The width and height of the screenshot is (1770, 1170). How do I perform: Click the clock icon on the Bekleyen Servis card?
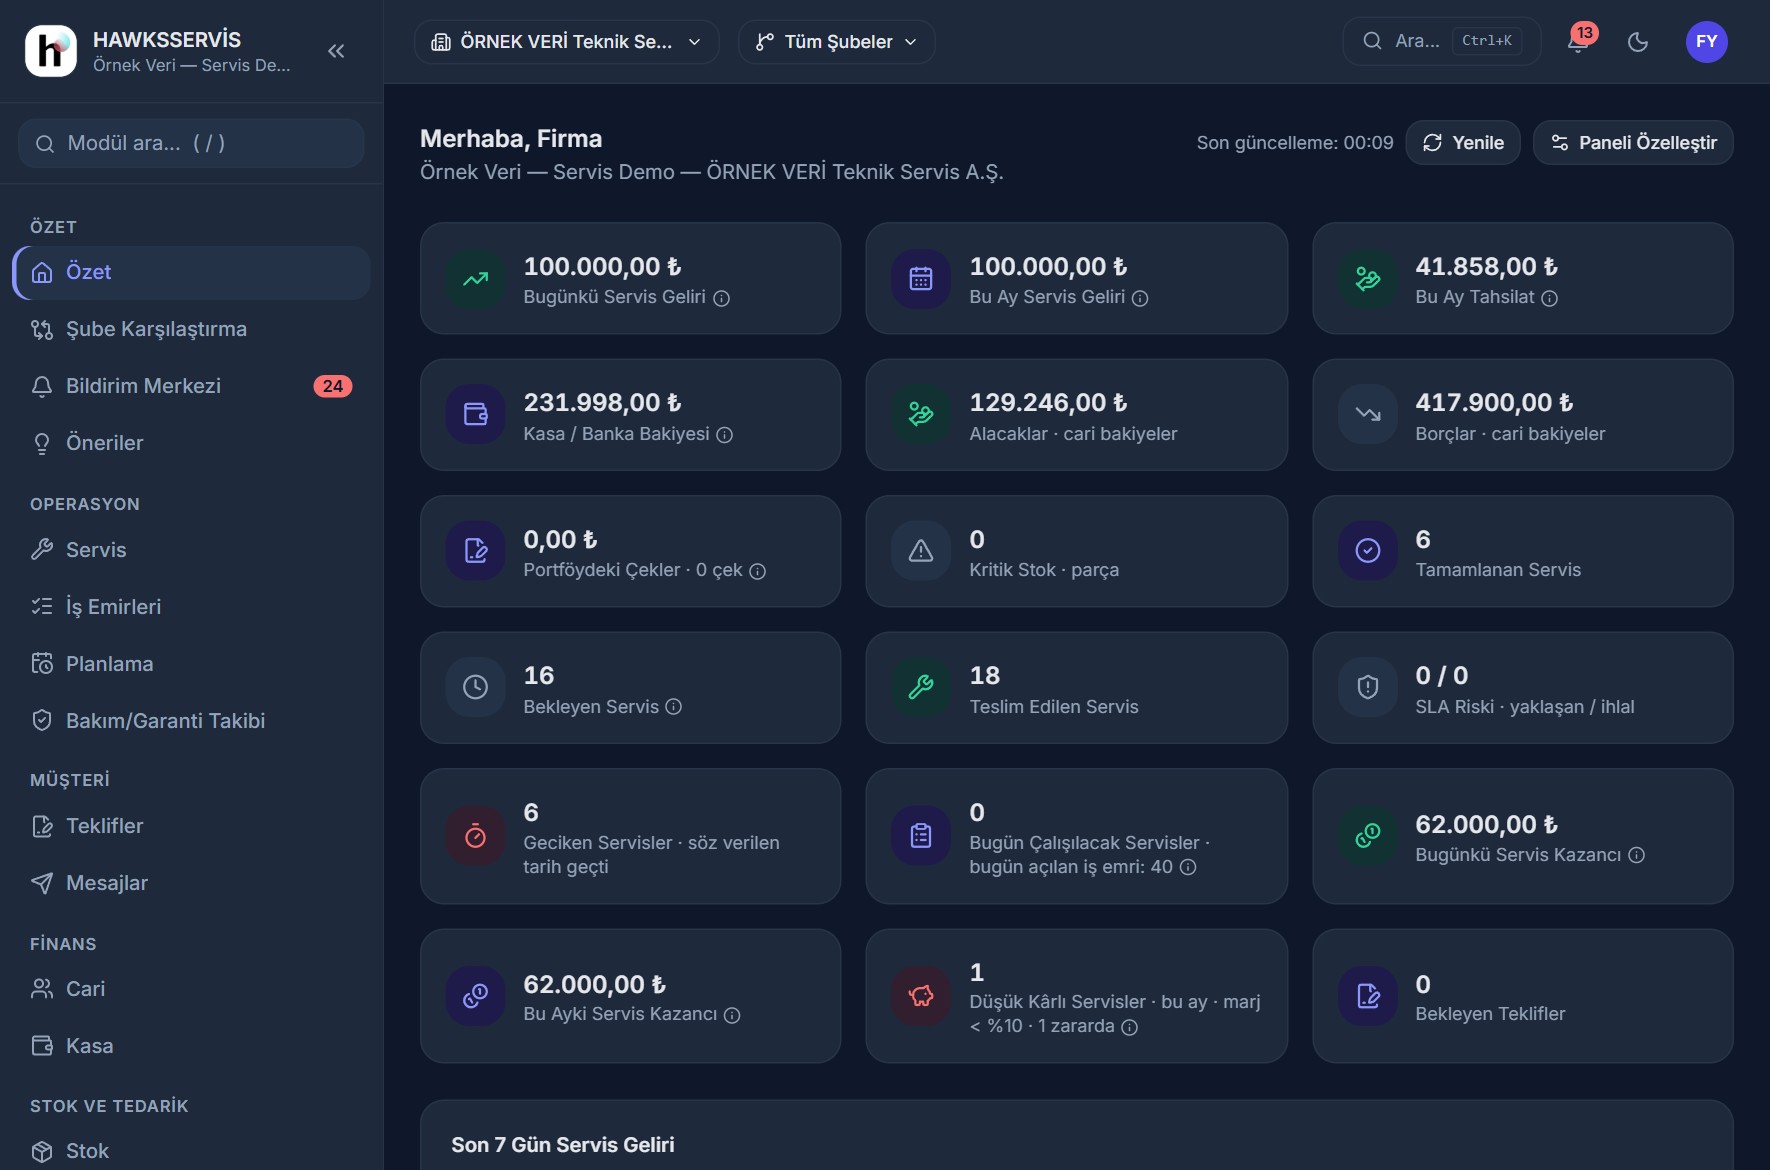point(476,687)
